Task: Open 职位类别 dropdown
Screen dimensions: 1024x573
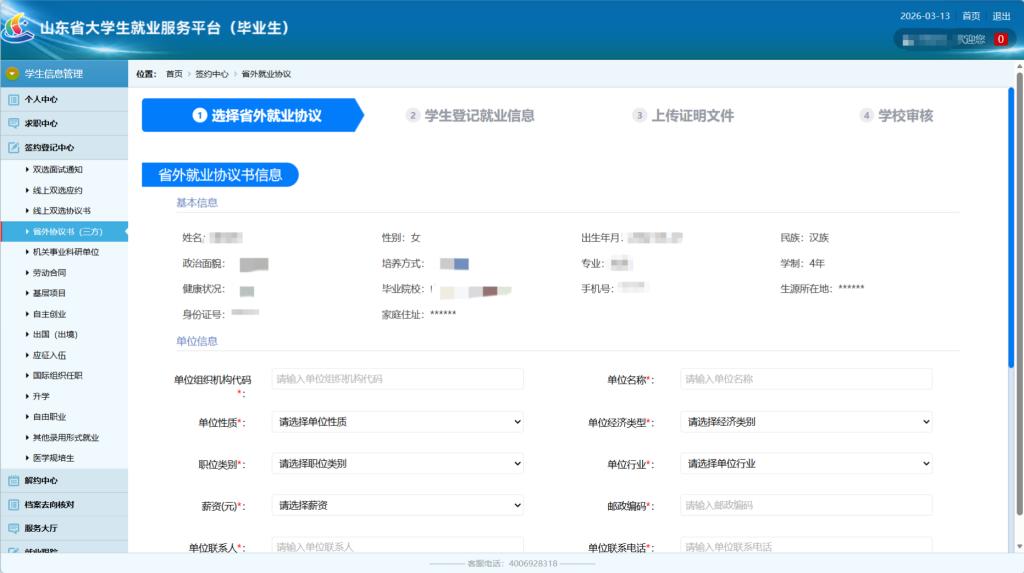Action: (398, 464)
